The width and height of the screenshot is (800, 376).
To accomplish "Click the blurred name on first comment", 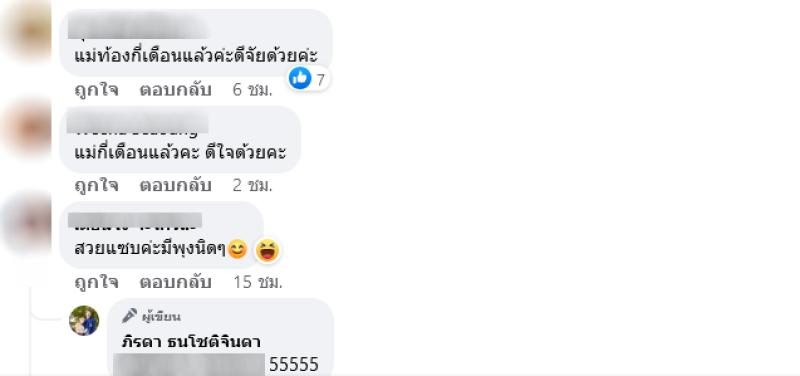I will (139, 27).
